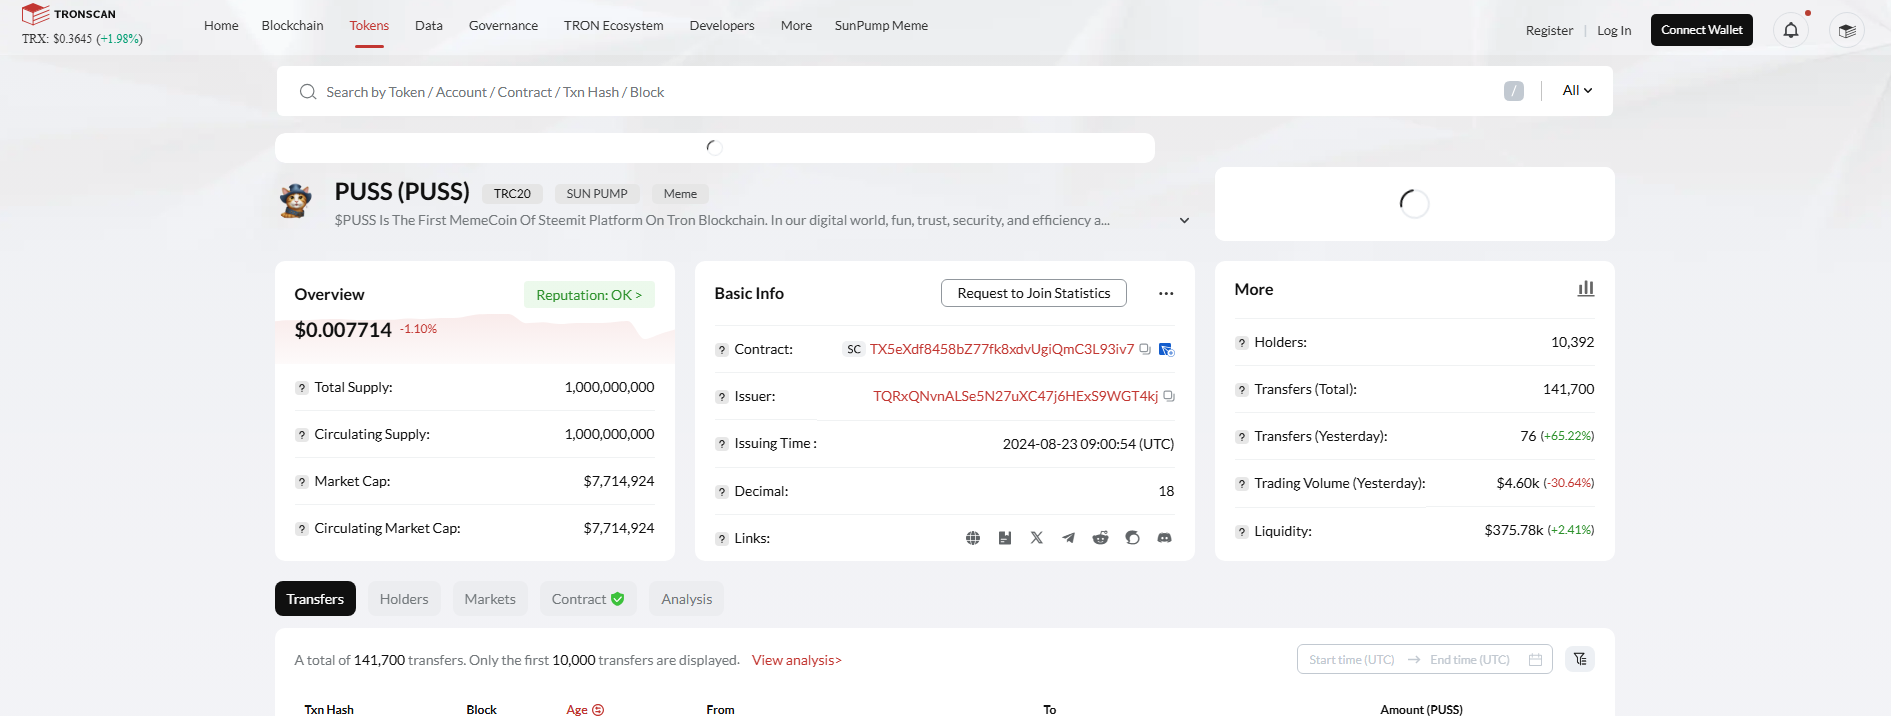Open the website globe link

[973, 538]
